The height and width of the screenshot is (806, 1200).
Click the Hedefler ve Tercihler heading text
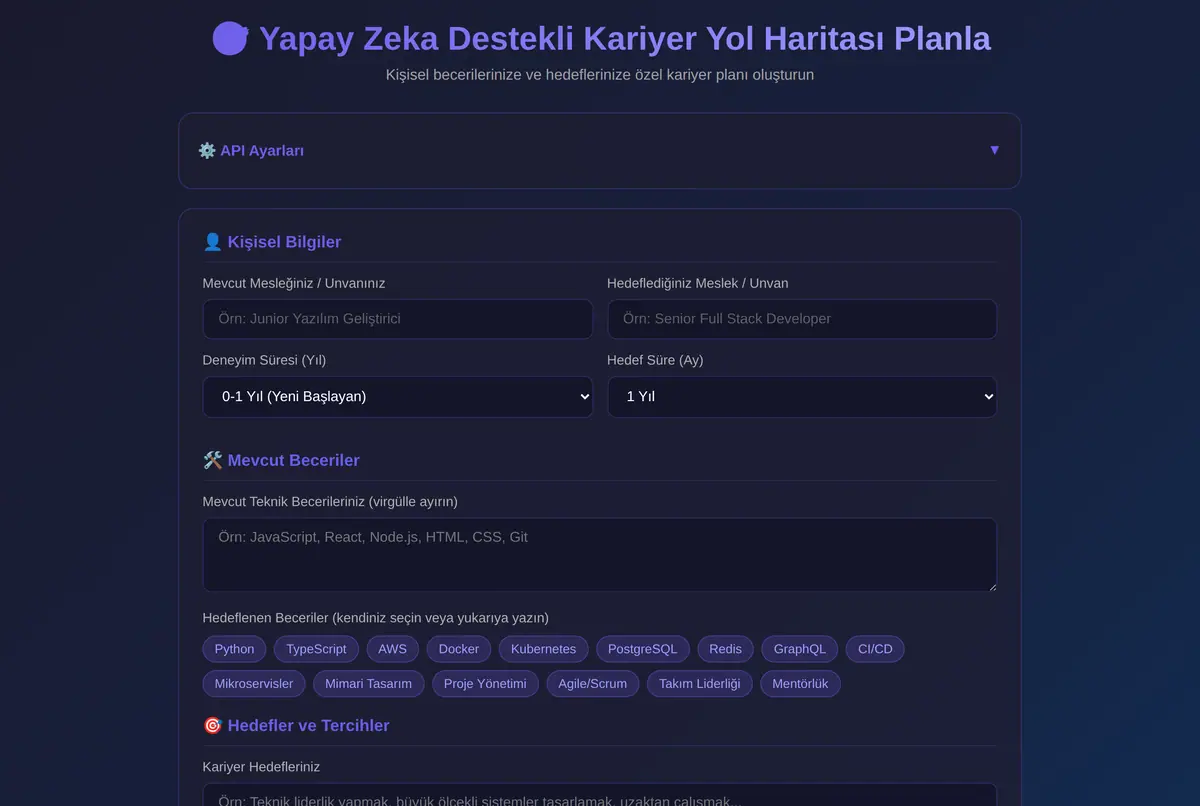(308, 726)
